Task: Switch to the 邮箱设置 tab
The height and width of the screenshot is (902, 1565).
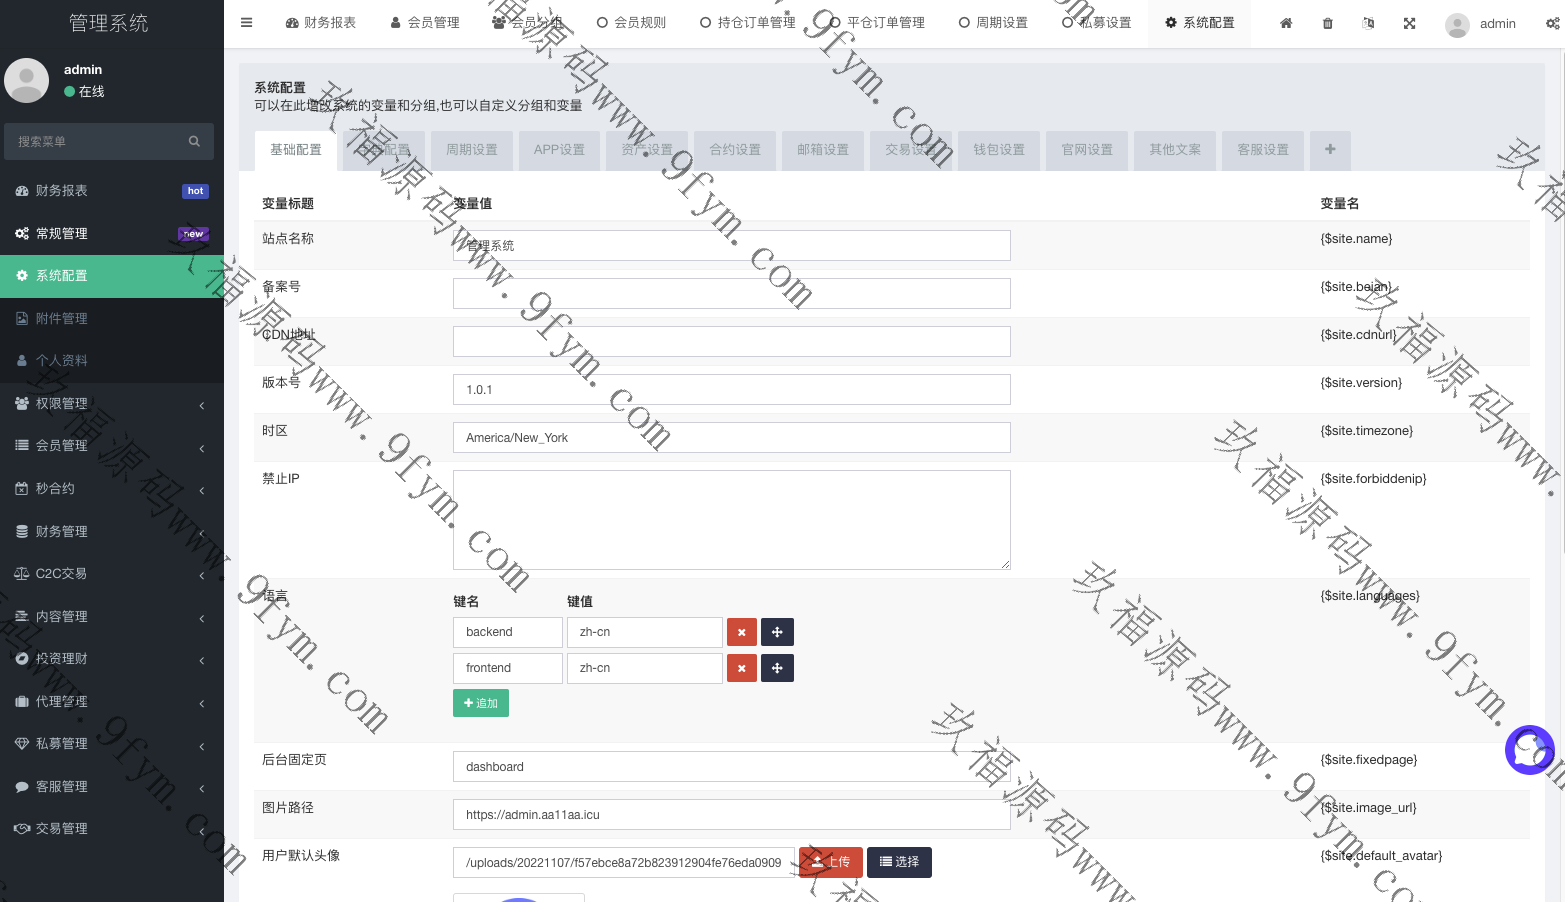Action: [x=822, y=150]
